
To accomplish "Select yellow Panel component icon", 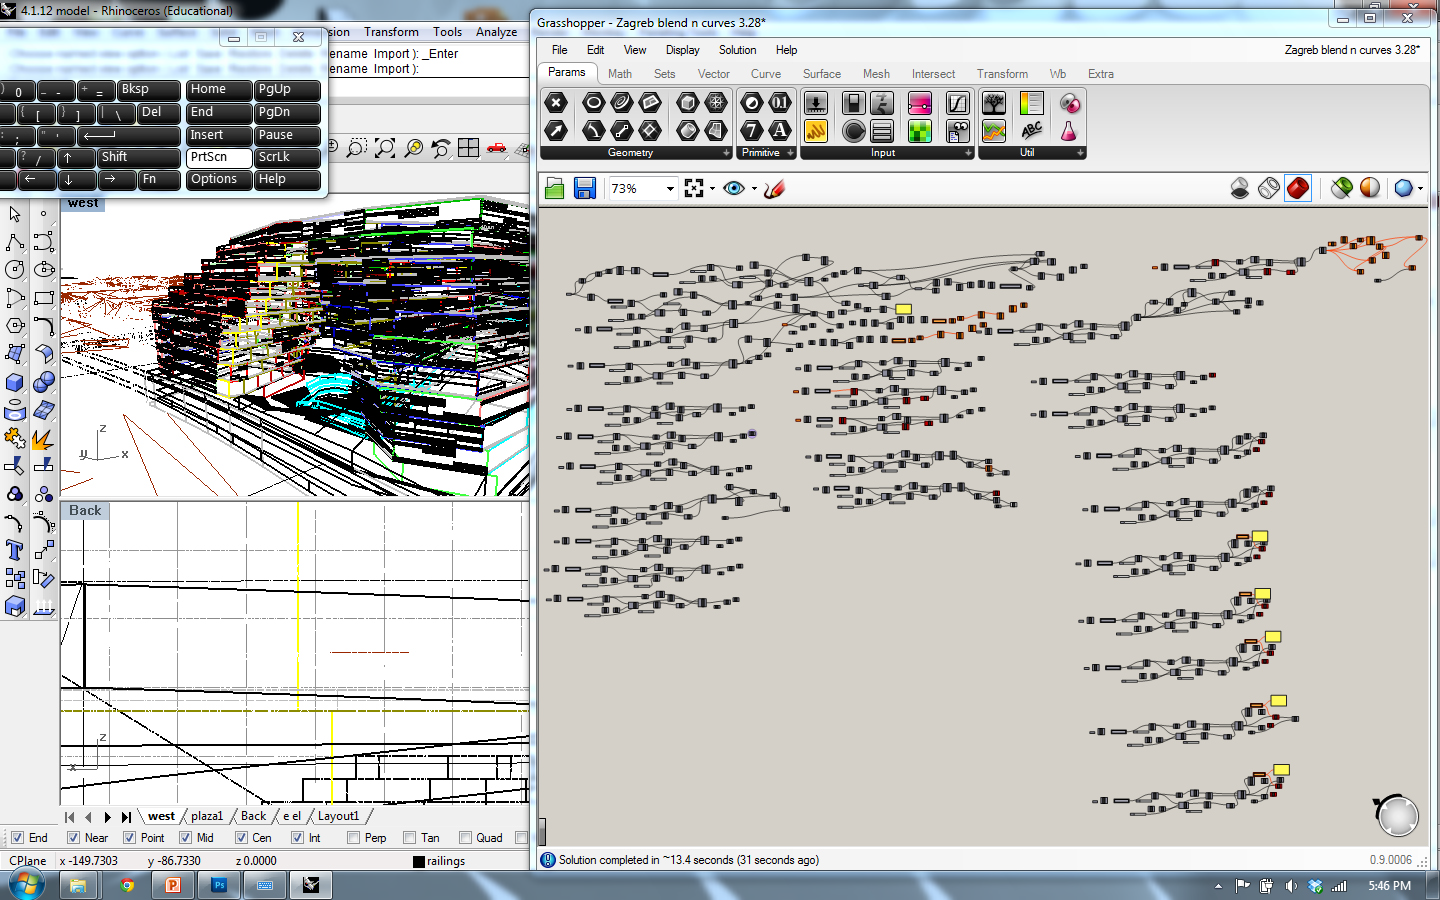I will tap(816, 131).
